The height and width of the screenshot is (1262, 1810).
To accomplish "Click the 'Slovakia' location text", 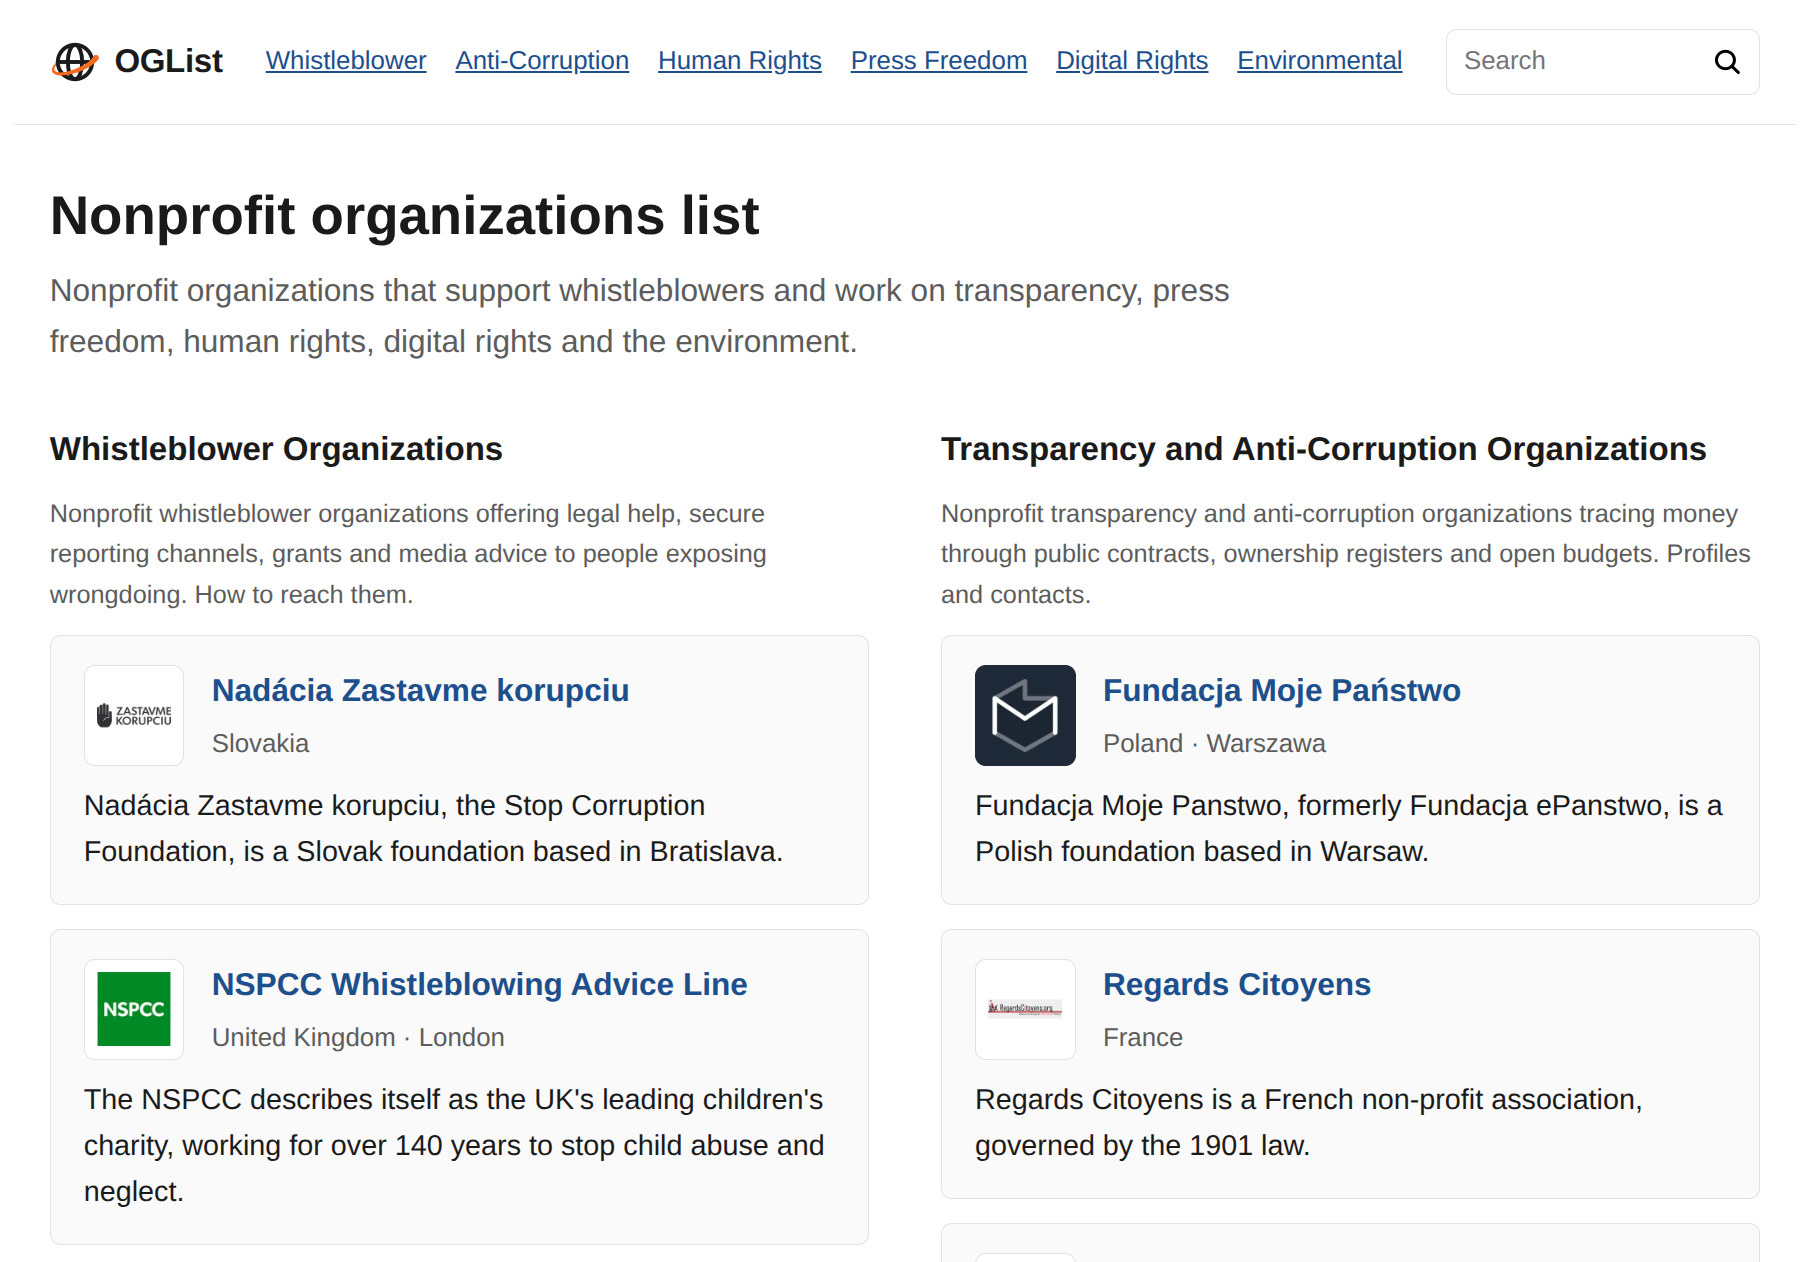I will click(261, 743).
